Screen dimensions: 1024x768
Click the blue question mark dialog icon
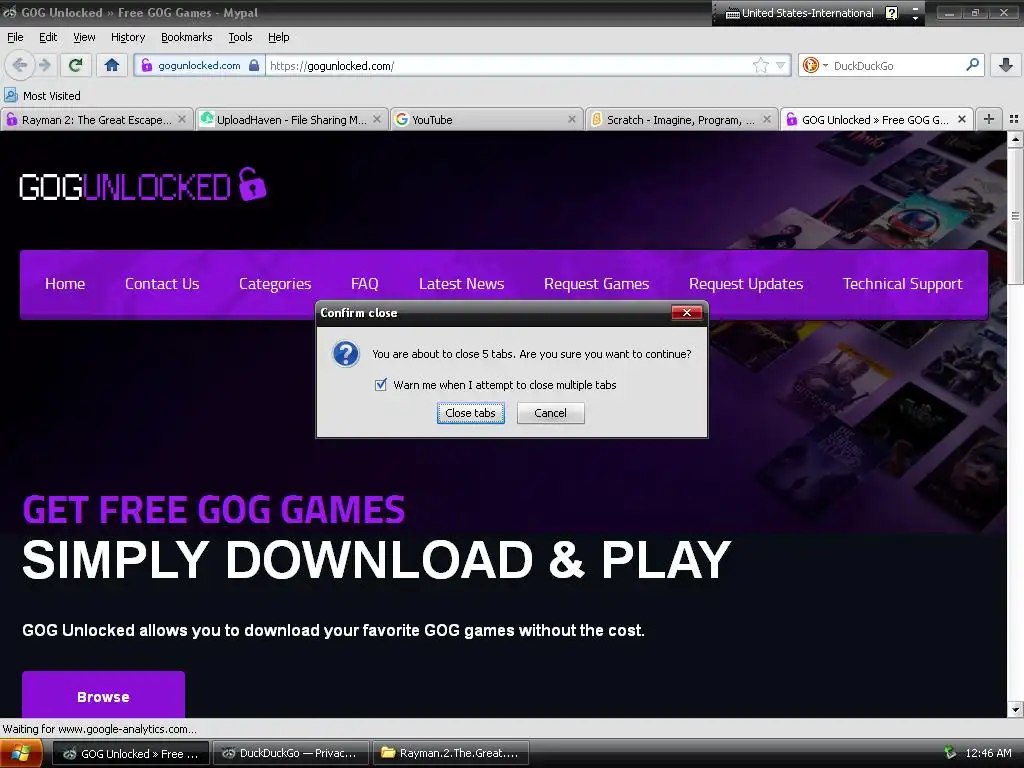click(x=345, y=354)
